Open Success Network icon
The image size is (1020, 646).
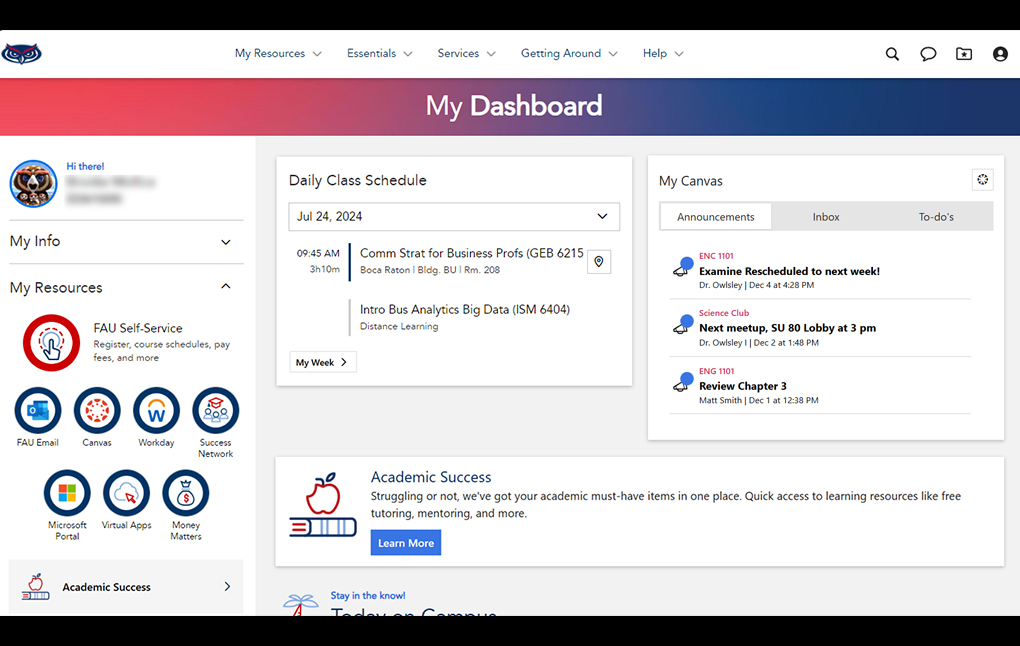pos(215,411)
